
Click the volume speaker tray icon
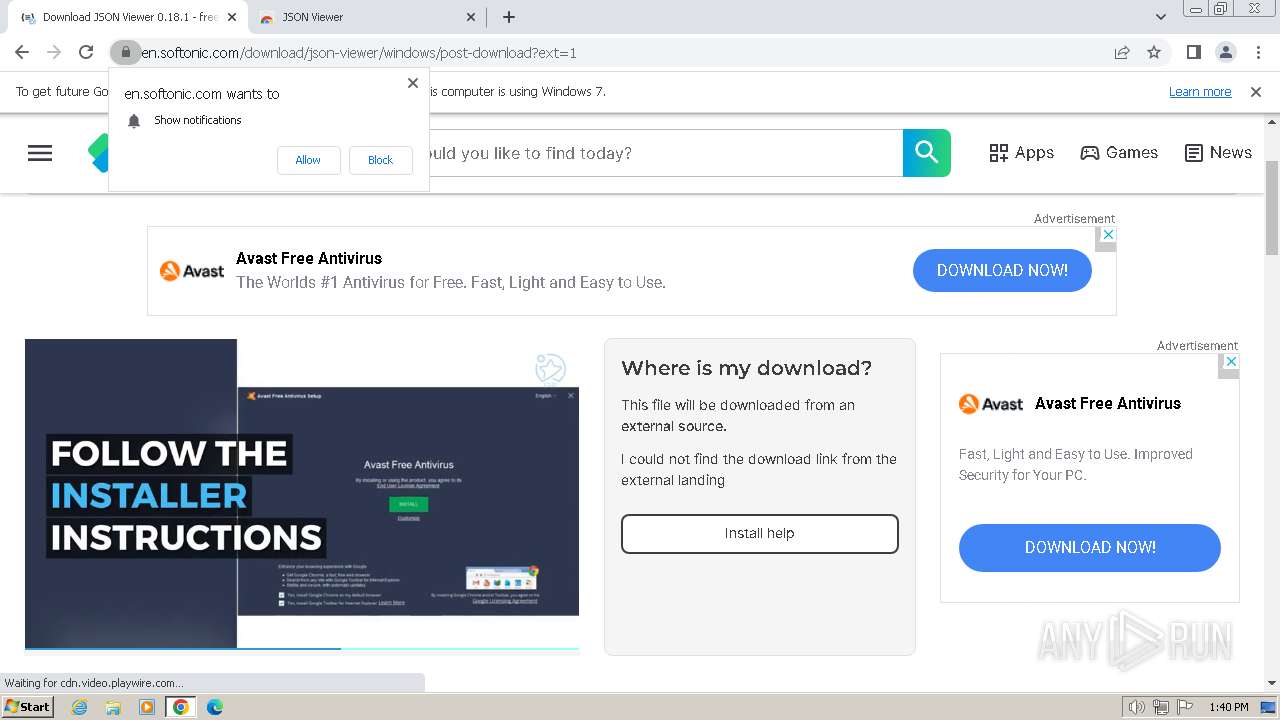click(x=1136, y=707)
